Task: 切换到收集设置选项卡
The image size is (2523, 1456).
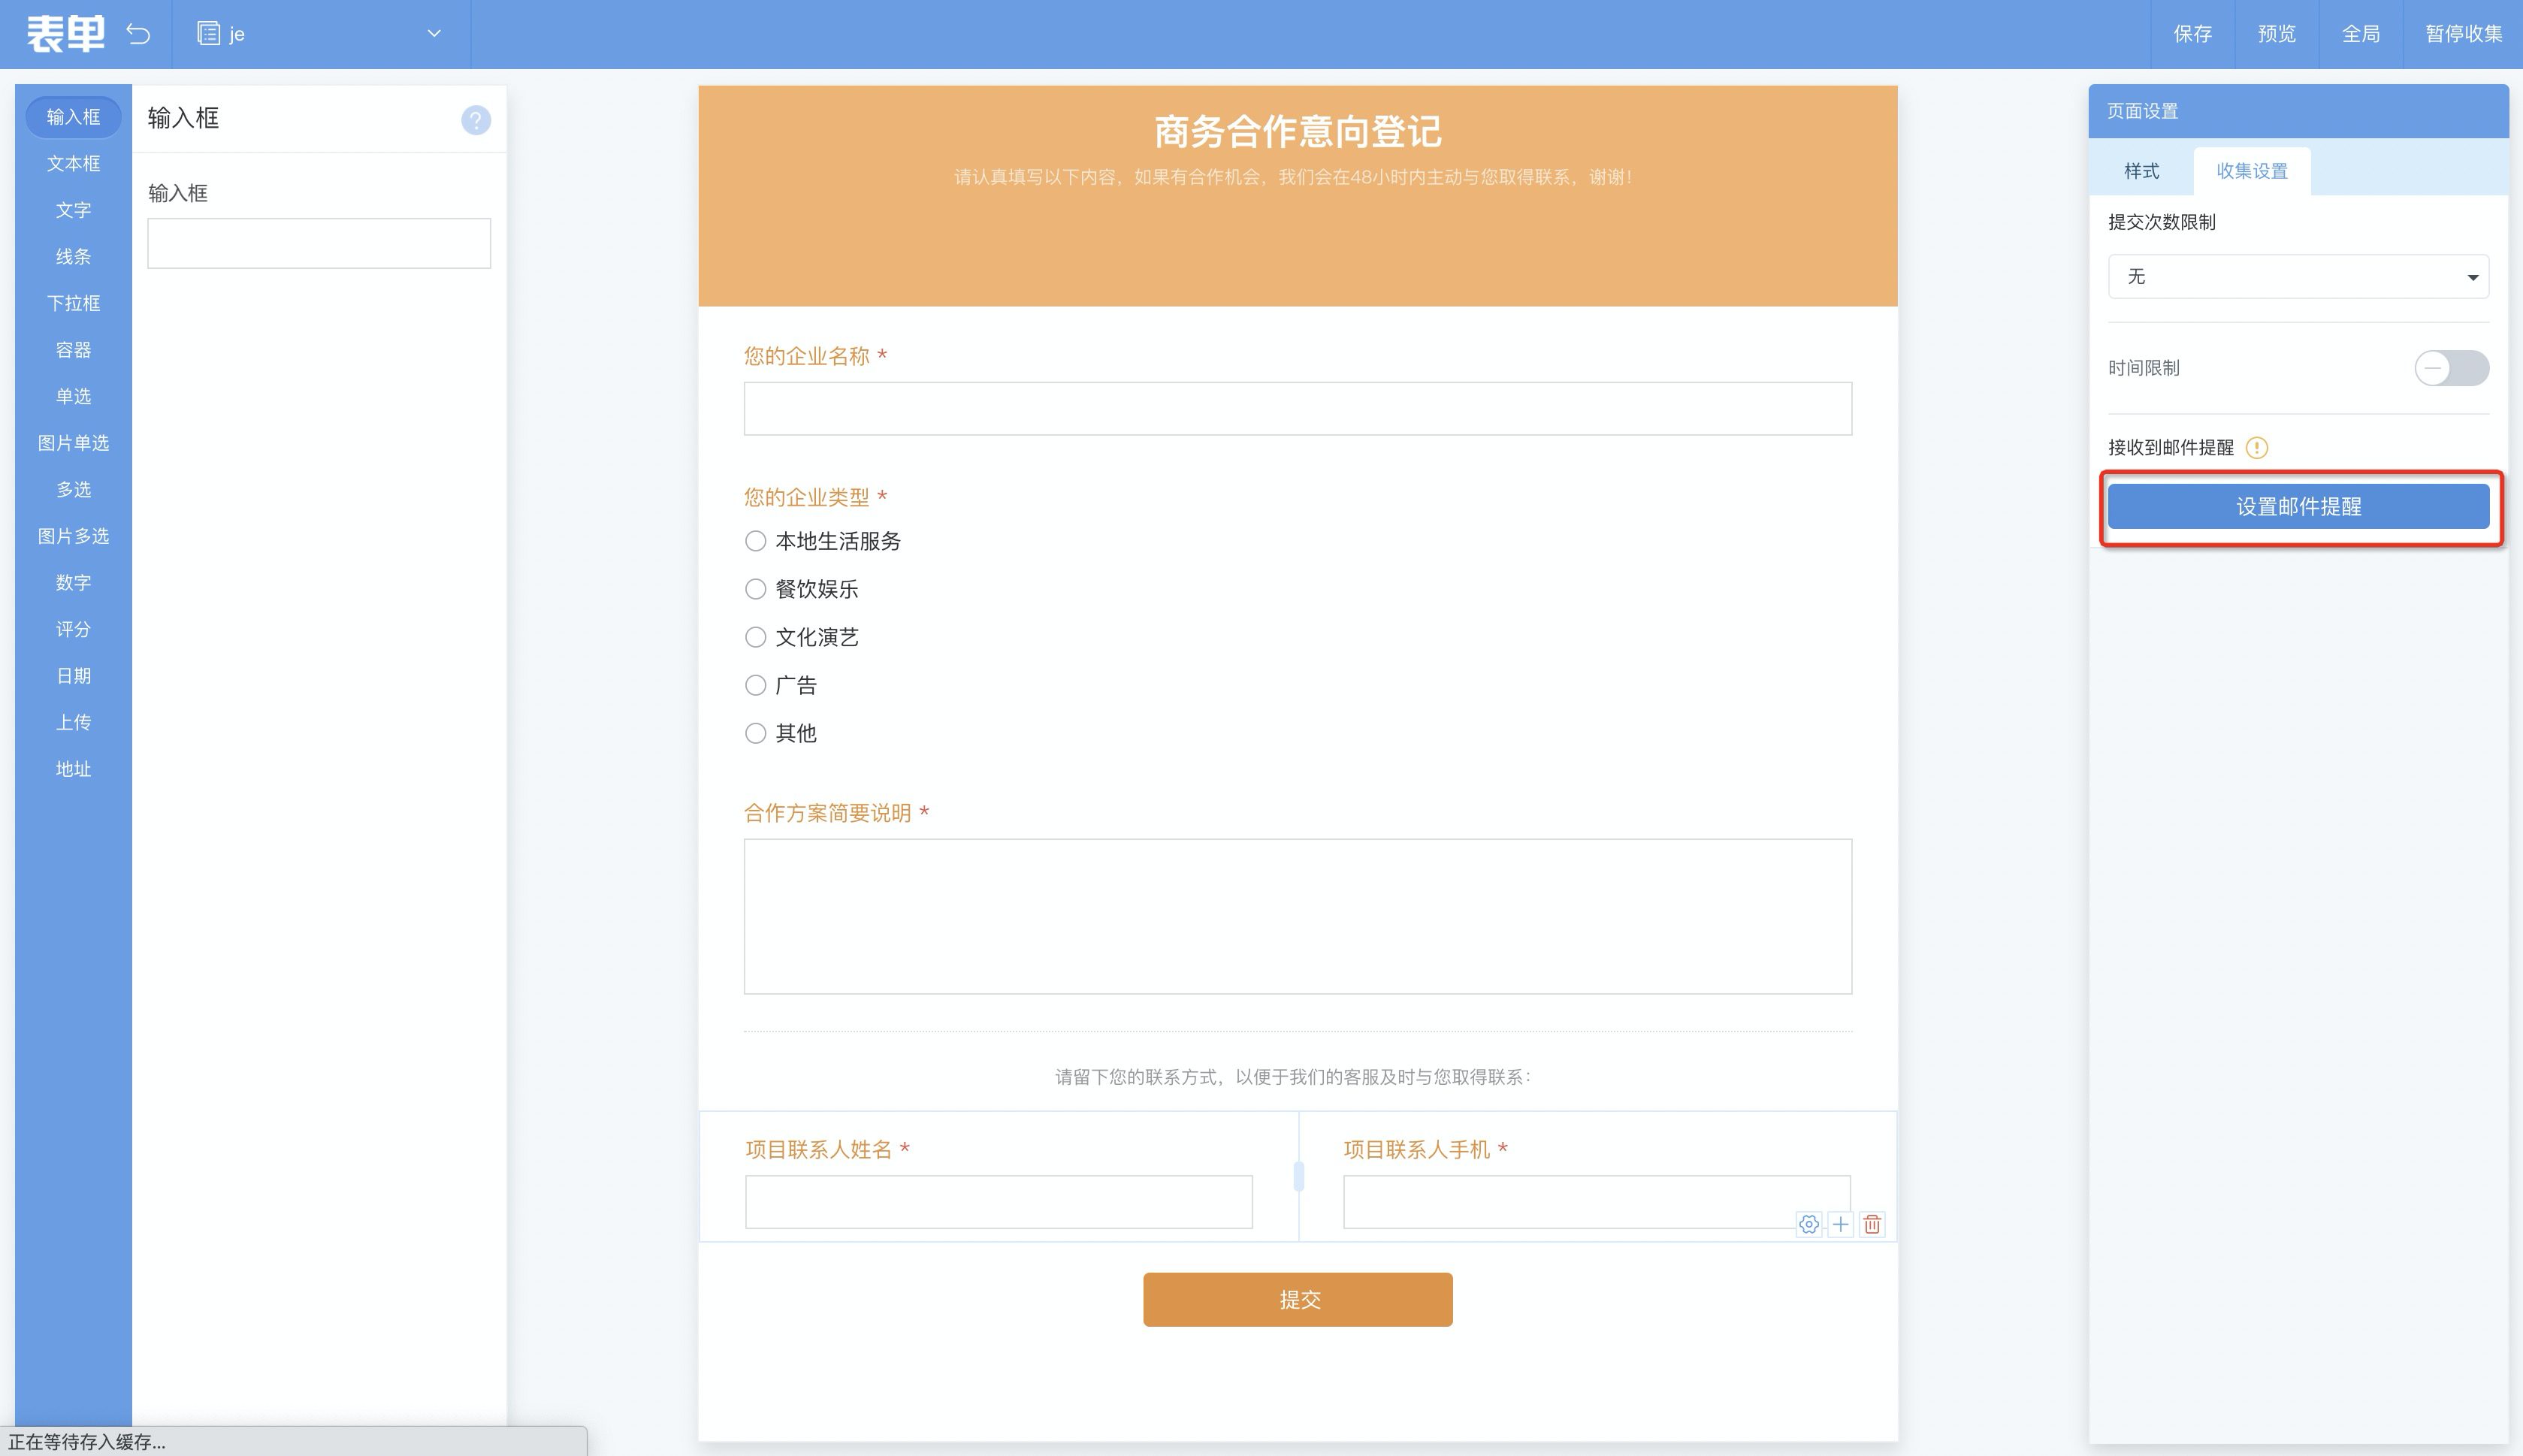Action: click(2253, 171)
